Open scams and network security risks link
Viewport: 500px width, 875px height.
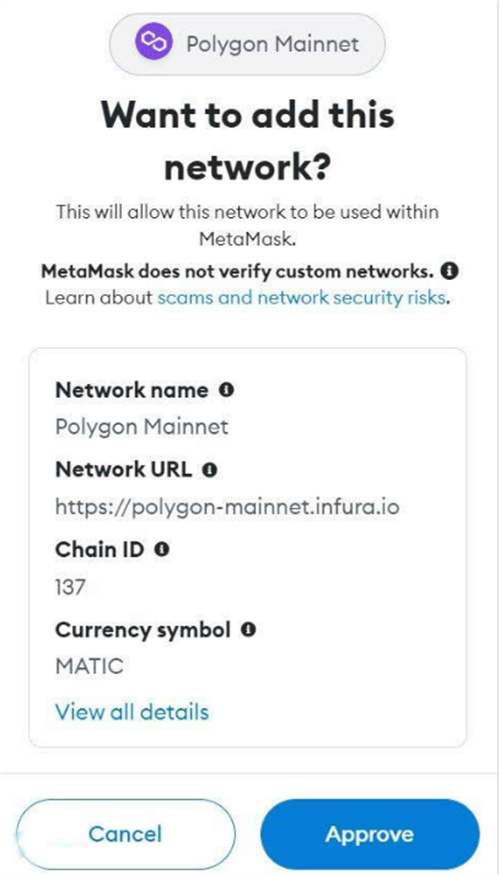tap(301, 298)
